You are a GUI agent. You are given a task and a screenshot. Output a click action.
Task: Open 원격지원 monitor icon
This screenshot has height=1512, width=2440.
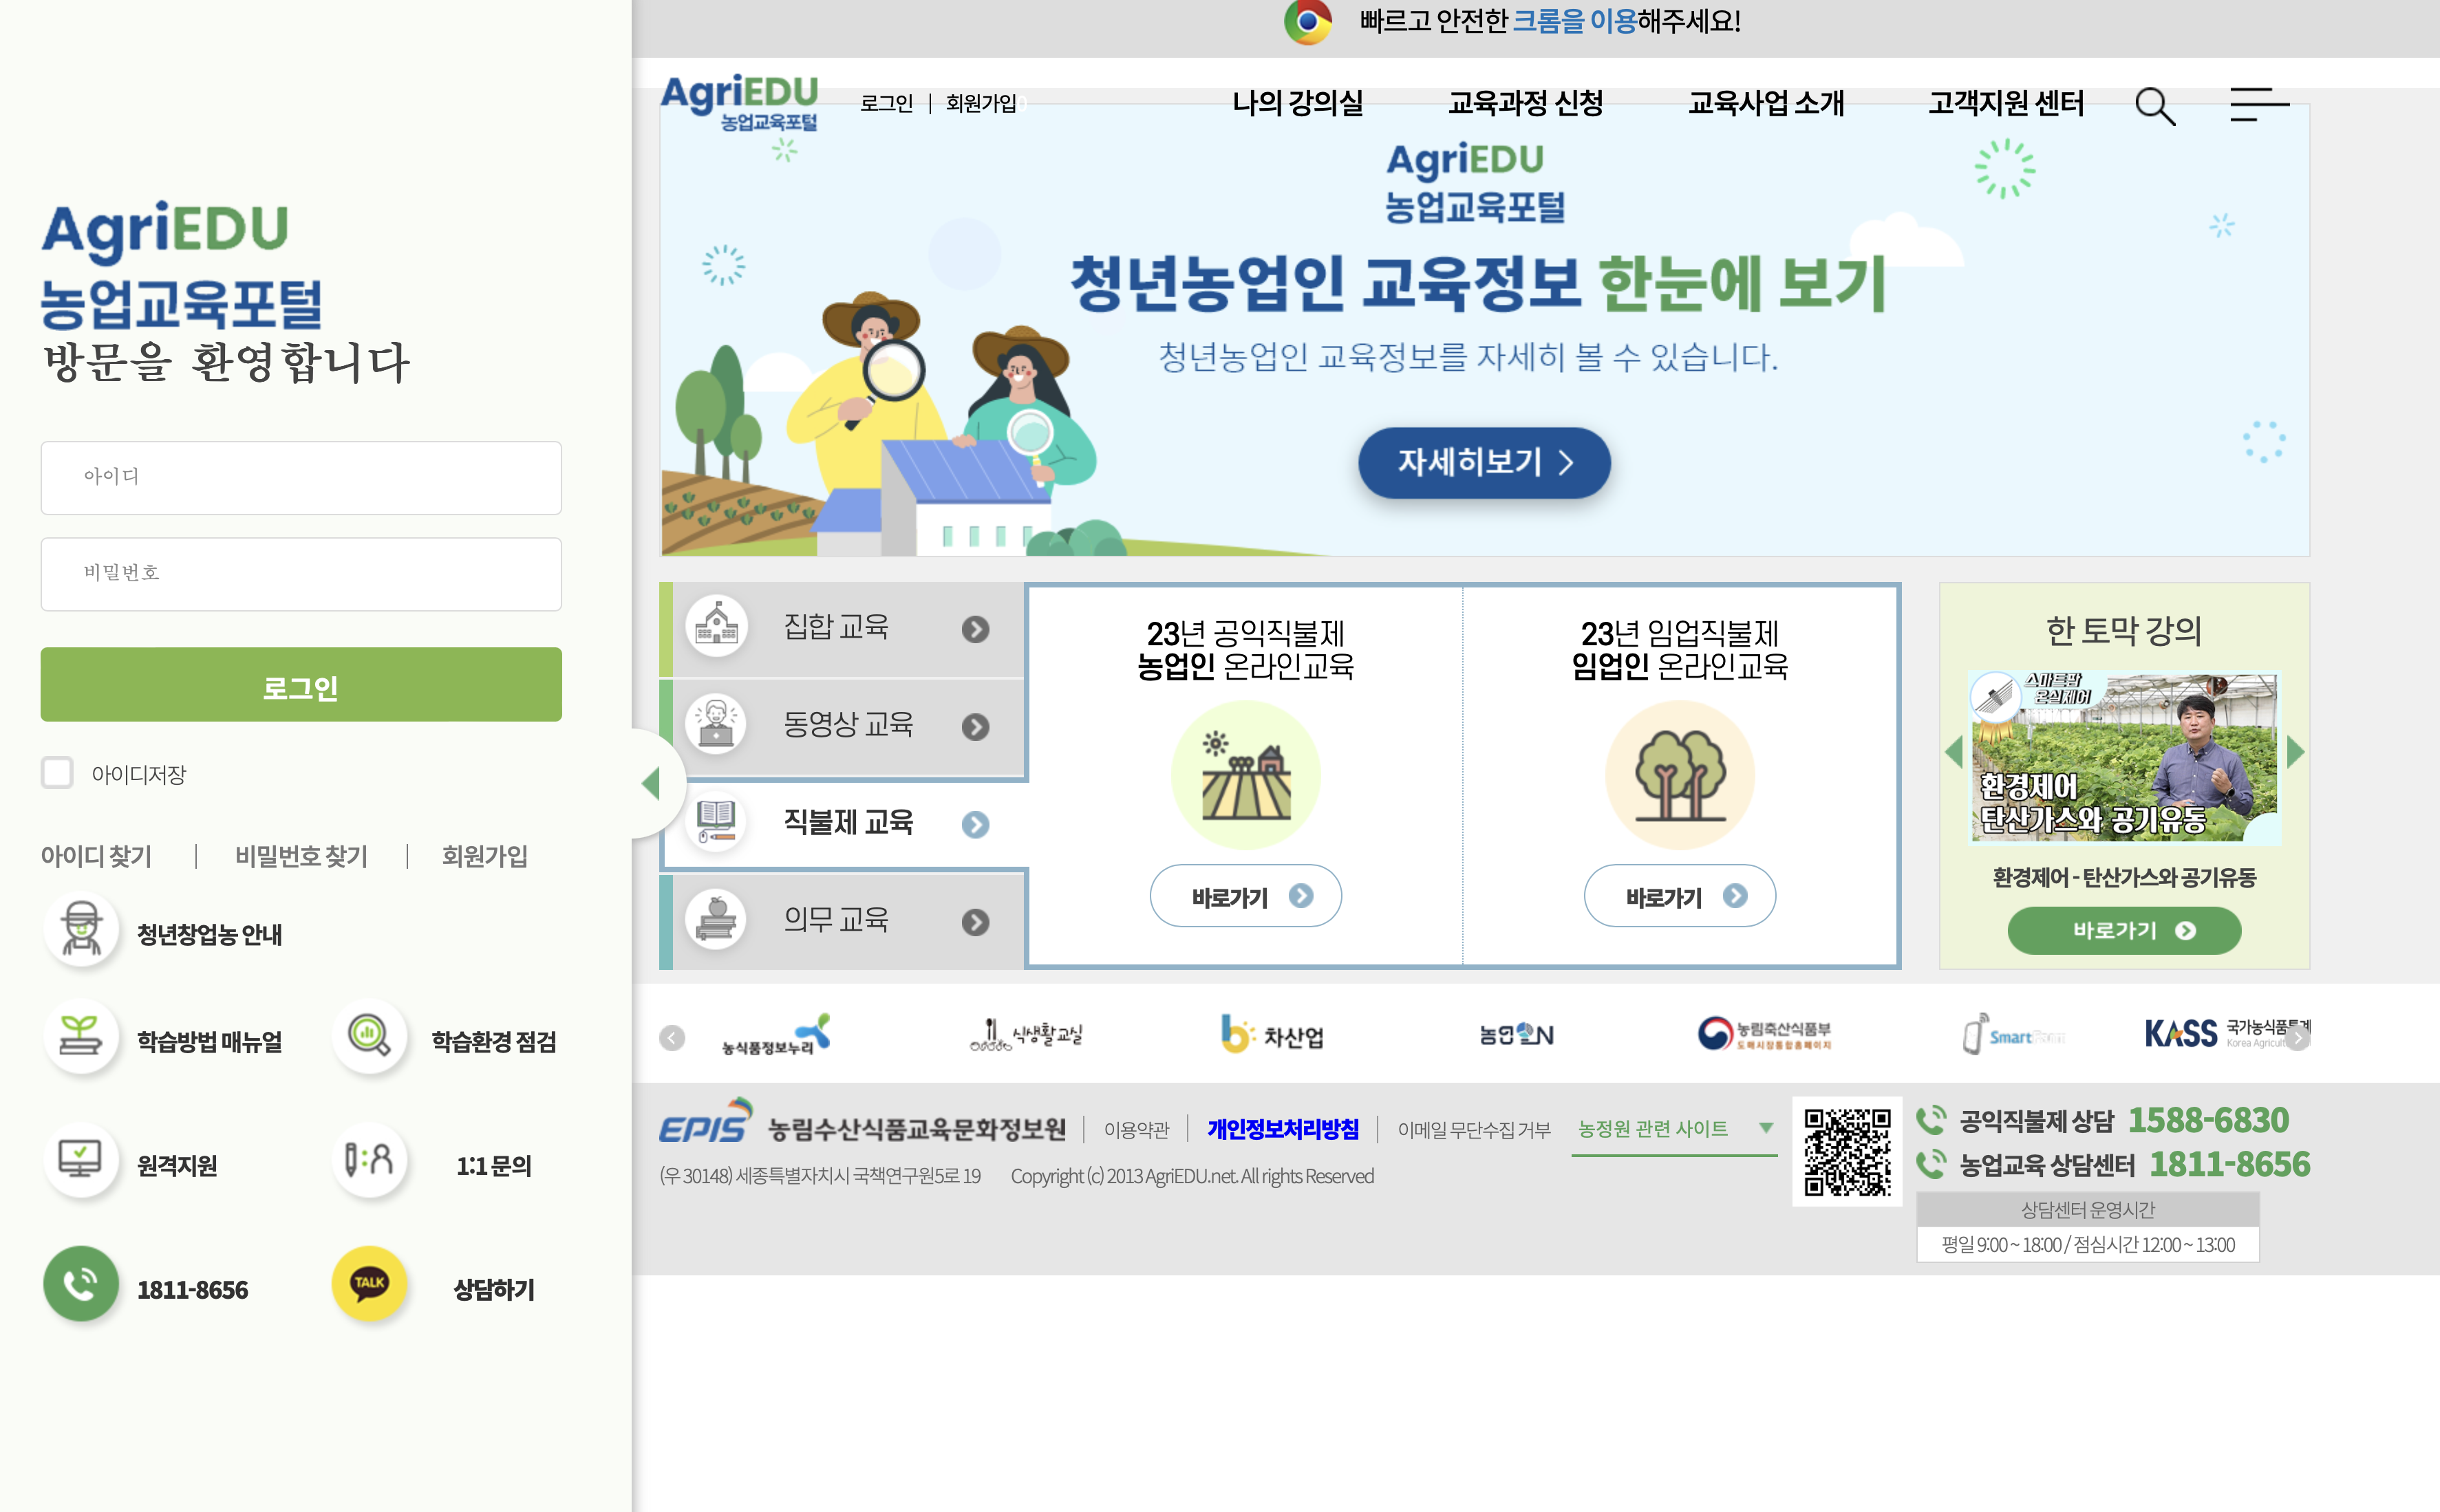click(81, 1160)
